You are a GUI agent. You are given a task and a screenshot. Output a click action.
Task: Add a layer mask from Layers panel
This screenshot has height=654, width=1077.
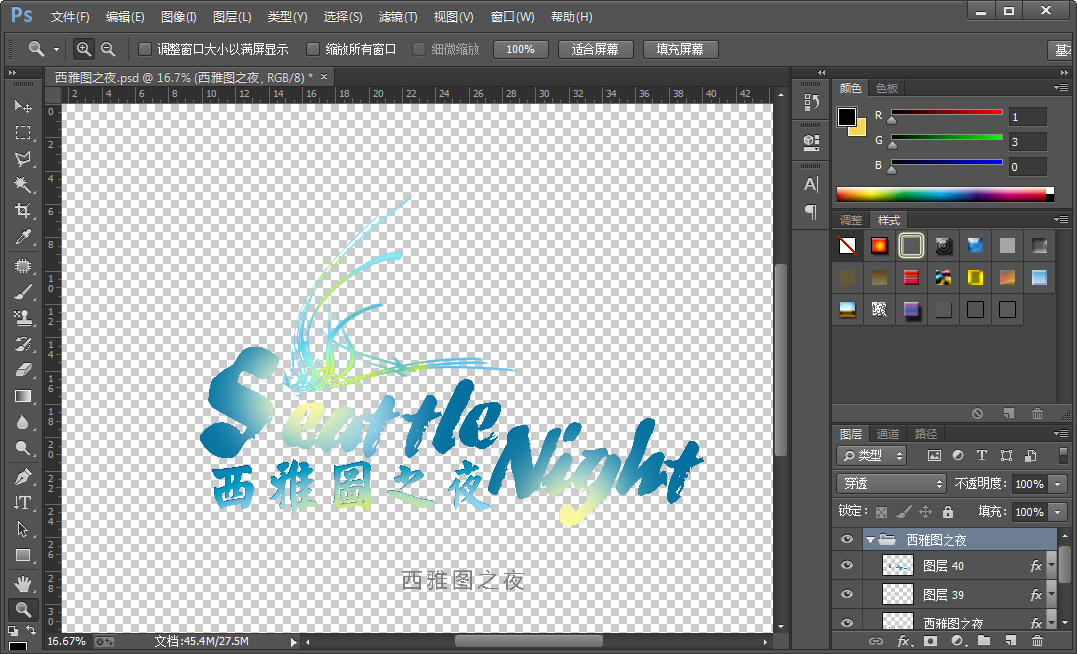point(931,641)
